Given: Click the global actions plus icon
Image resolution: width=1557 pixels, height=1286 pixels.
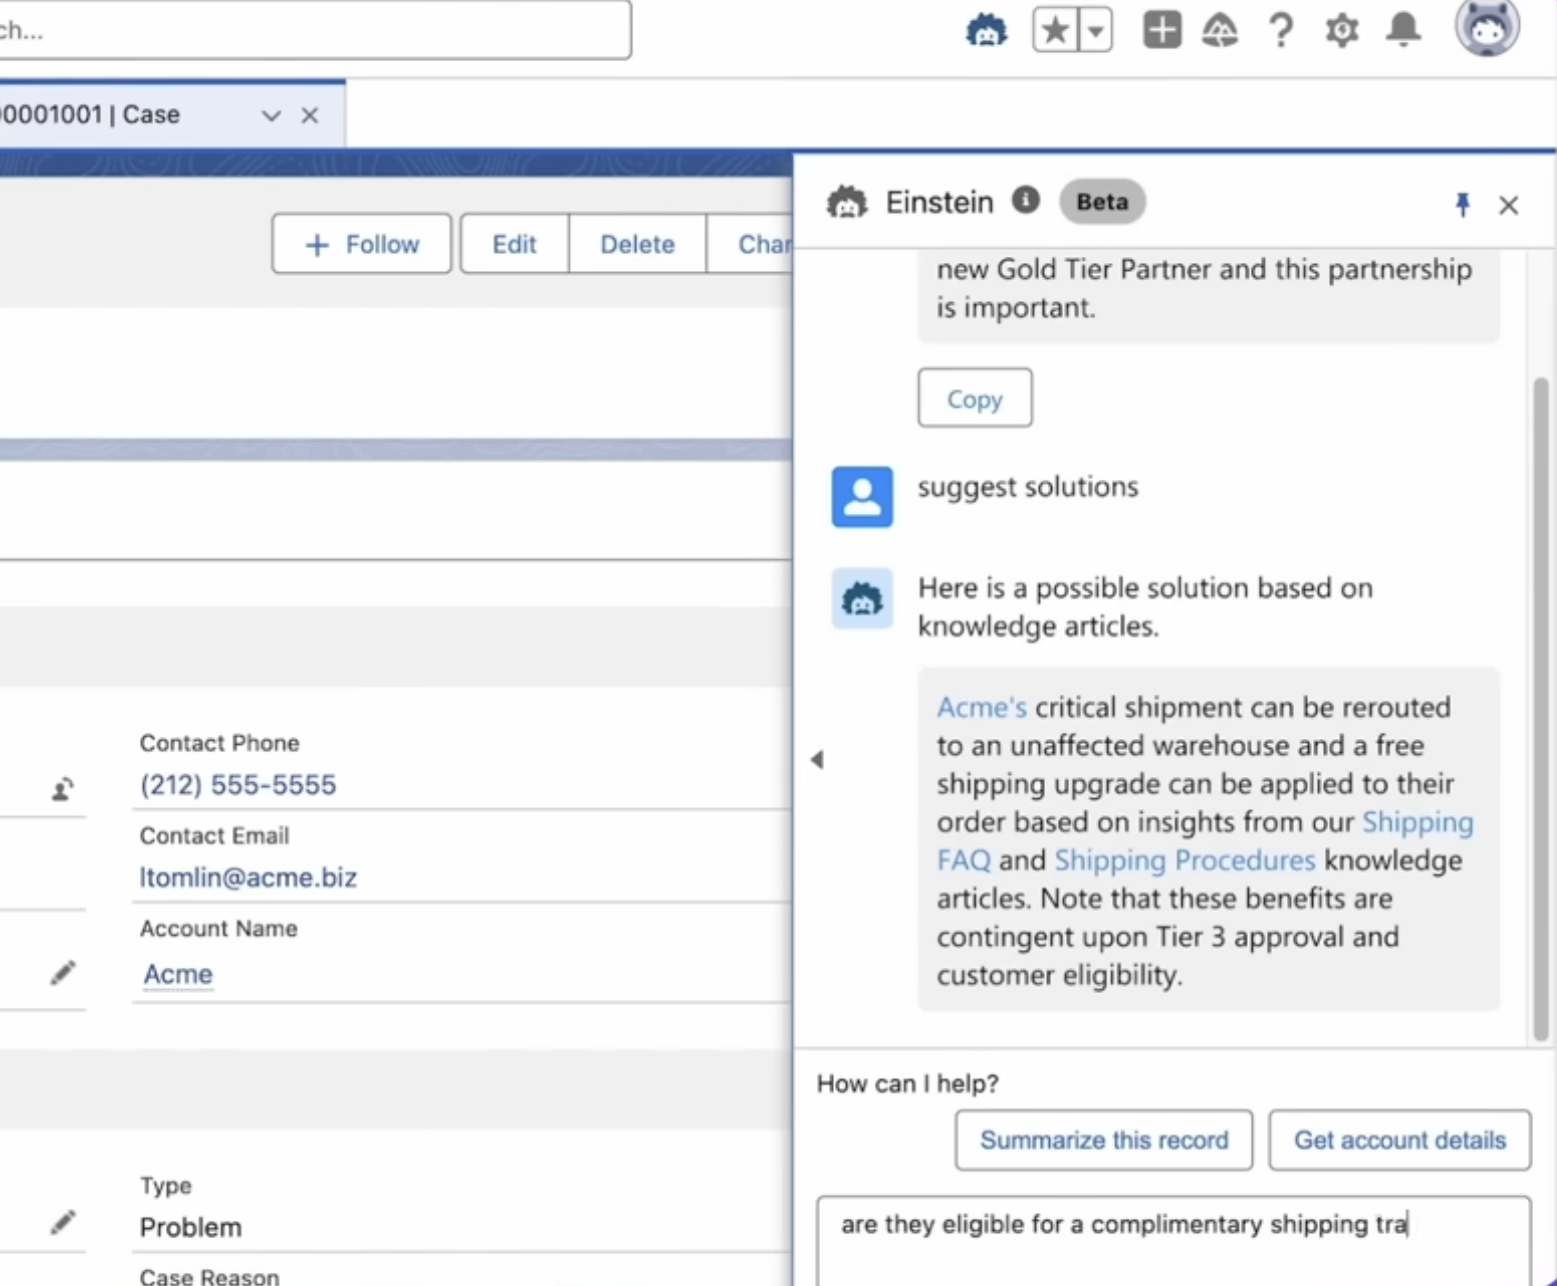Looking at the screenshot, I should coord(1161,31).
